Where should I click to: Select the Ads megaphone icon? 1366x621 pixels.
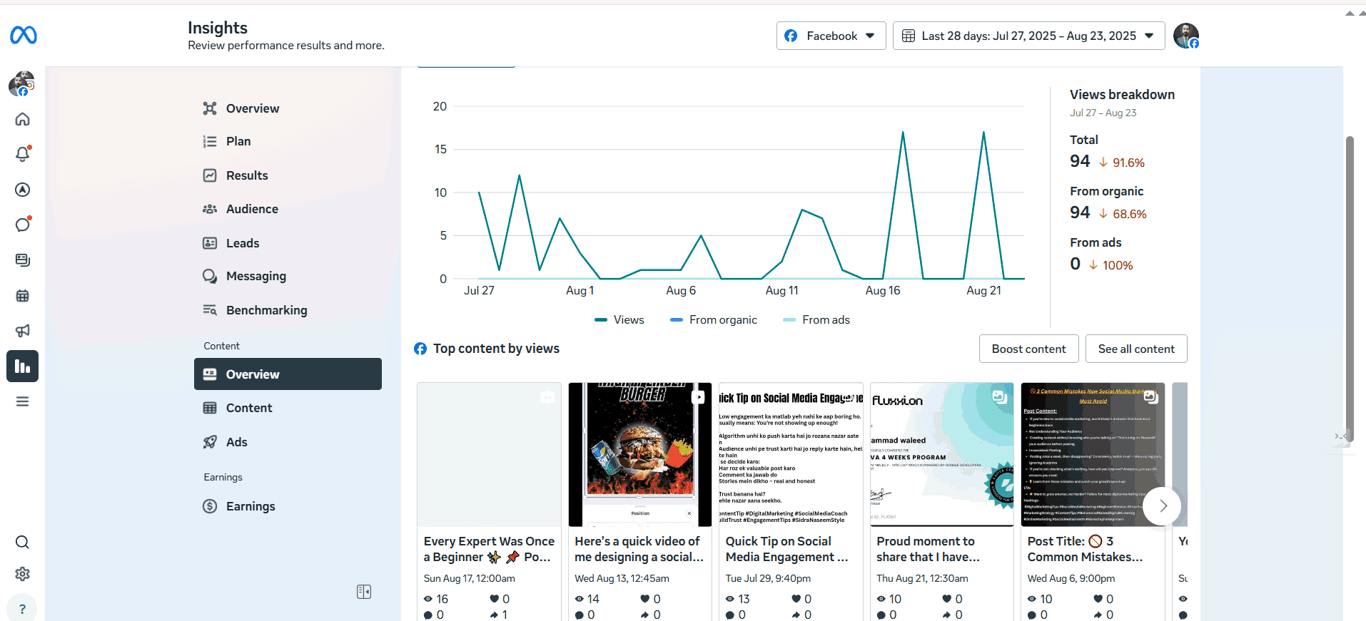(x=22, y=330)
